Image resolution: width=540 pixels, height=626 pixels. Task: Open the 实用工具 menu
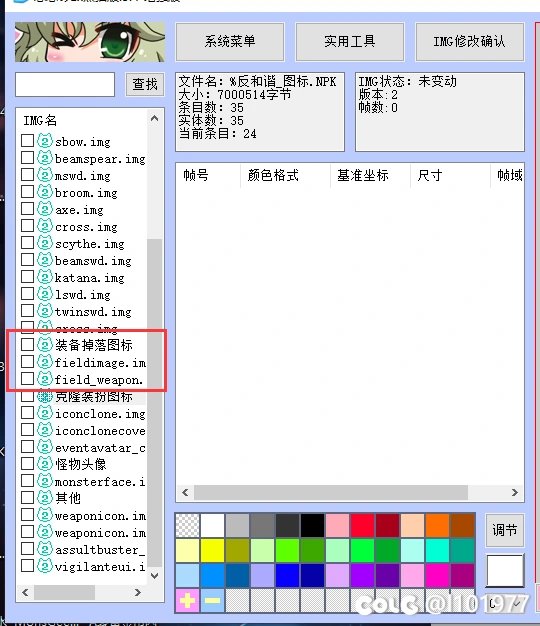coord(350,42)
